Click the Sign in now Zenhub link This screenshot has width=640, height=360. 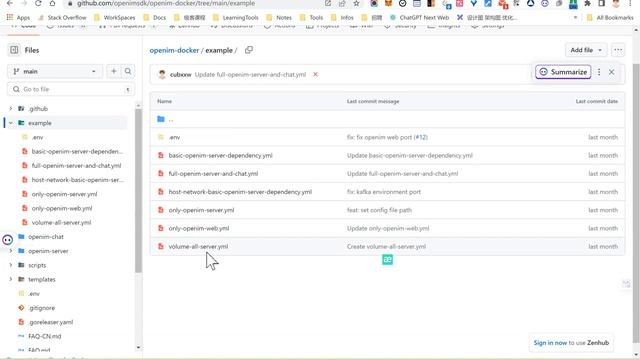550,343
